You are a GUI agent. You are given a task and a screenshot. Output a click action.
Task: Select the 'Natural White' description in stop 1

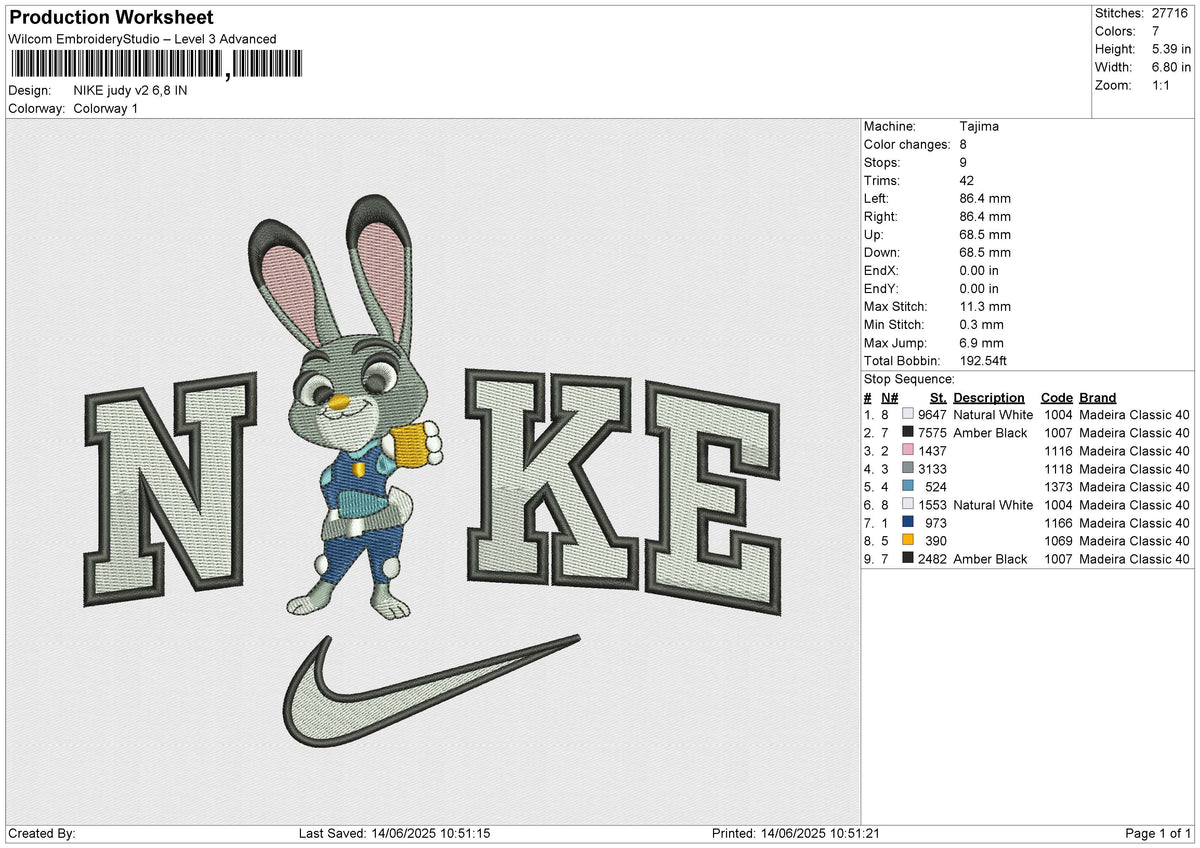pyautogui.click(x=993, y=415)
